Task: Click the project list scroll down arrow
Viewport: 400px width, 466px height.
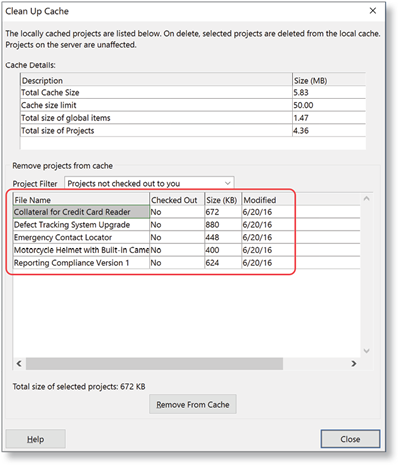Action: pyautogui.click(x=366, y=351)
